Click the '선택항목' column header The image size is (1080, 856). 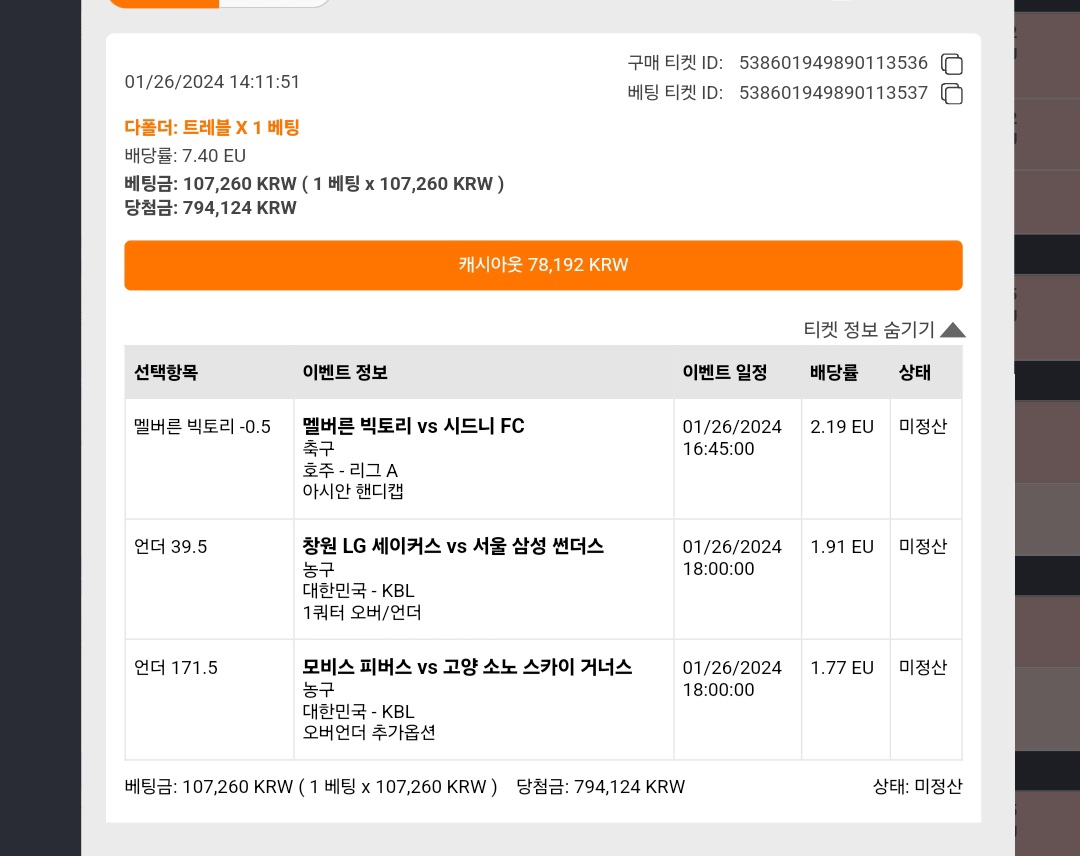tap(166, 373)
